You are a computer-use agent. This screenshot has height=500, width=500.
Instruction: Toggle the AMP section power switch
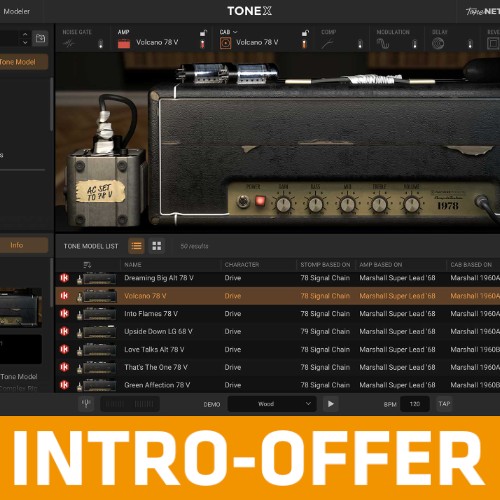[x=202, y=44]
